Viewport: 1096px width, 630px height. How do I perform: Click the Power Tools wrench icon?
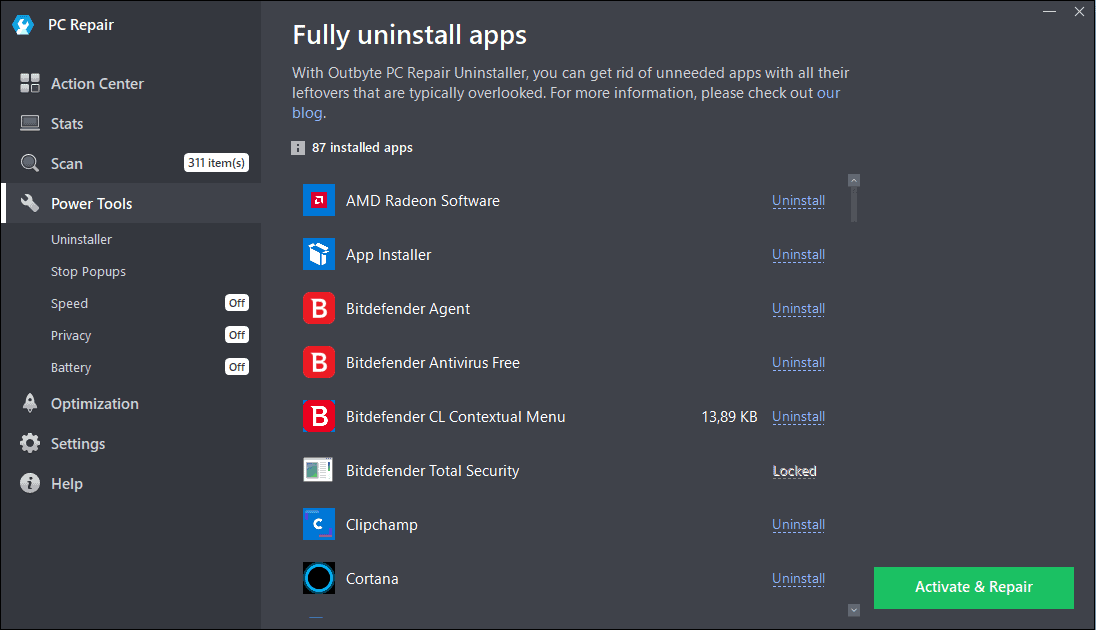pyautogui.click(x=30, y=203)
